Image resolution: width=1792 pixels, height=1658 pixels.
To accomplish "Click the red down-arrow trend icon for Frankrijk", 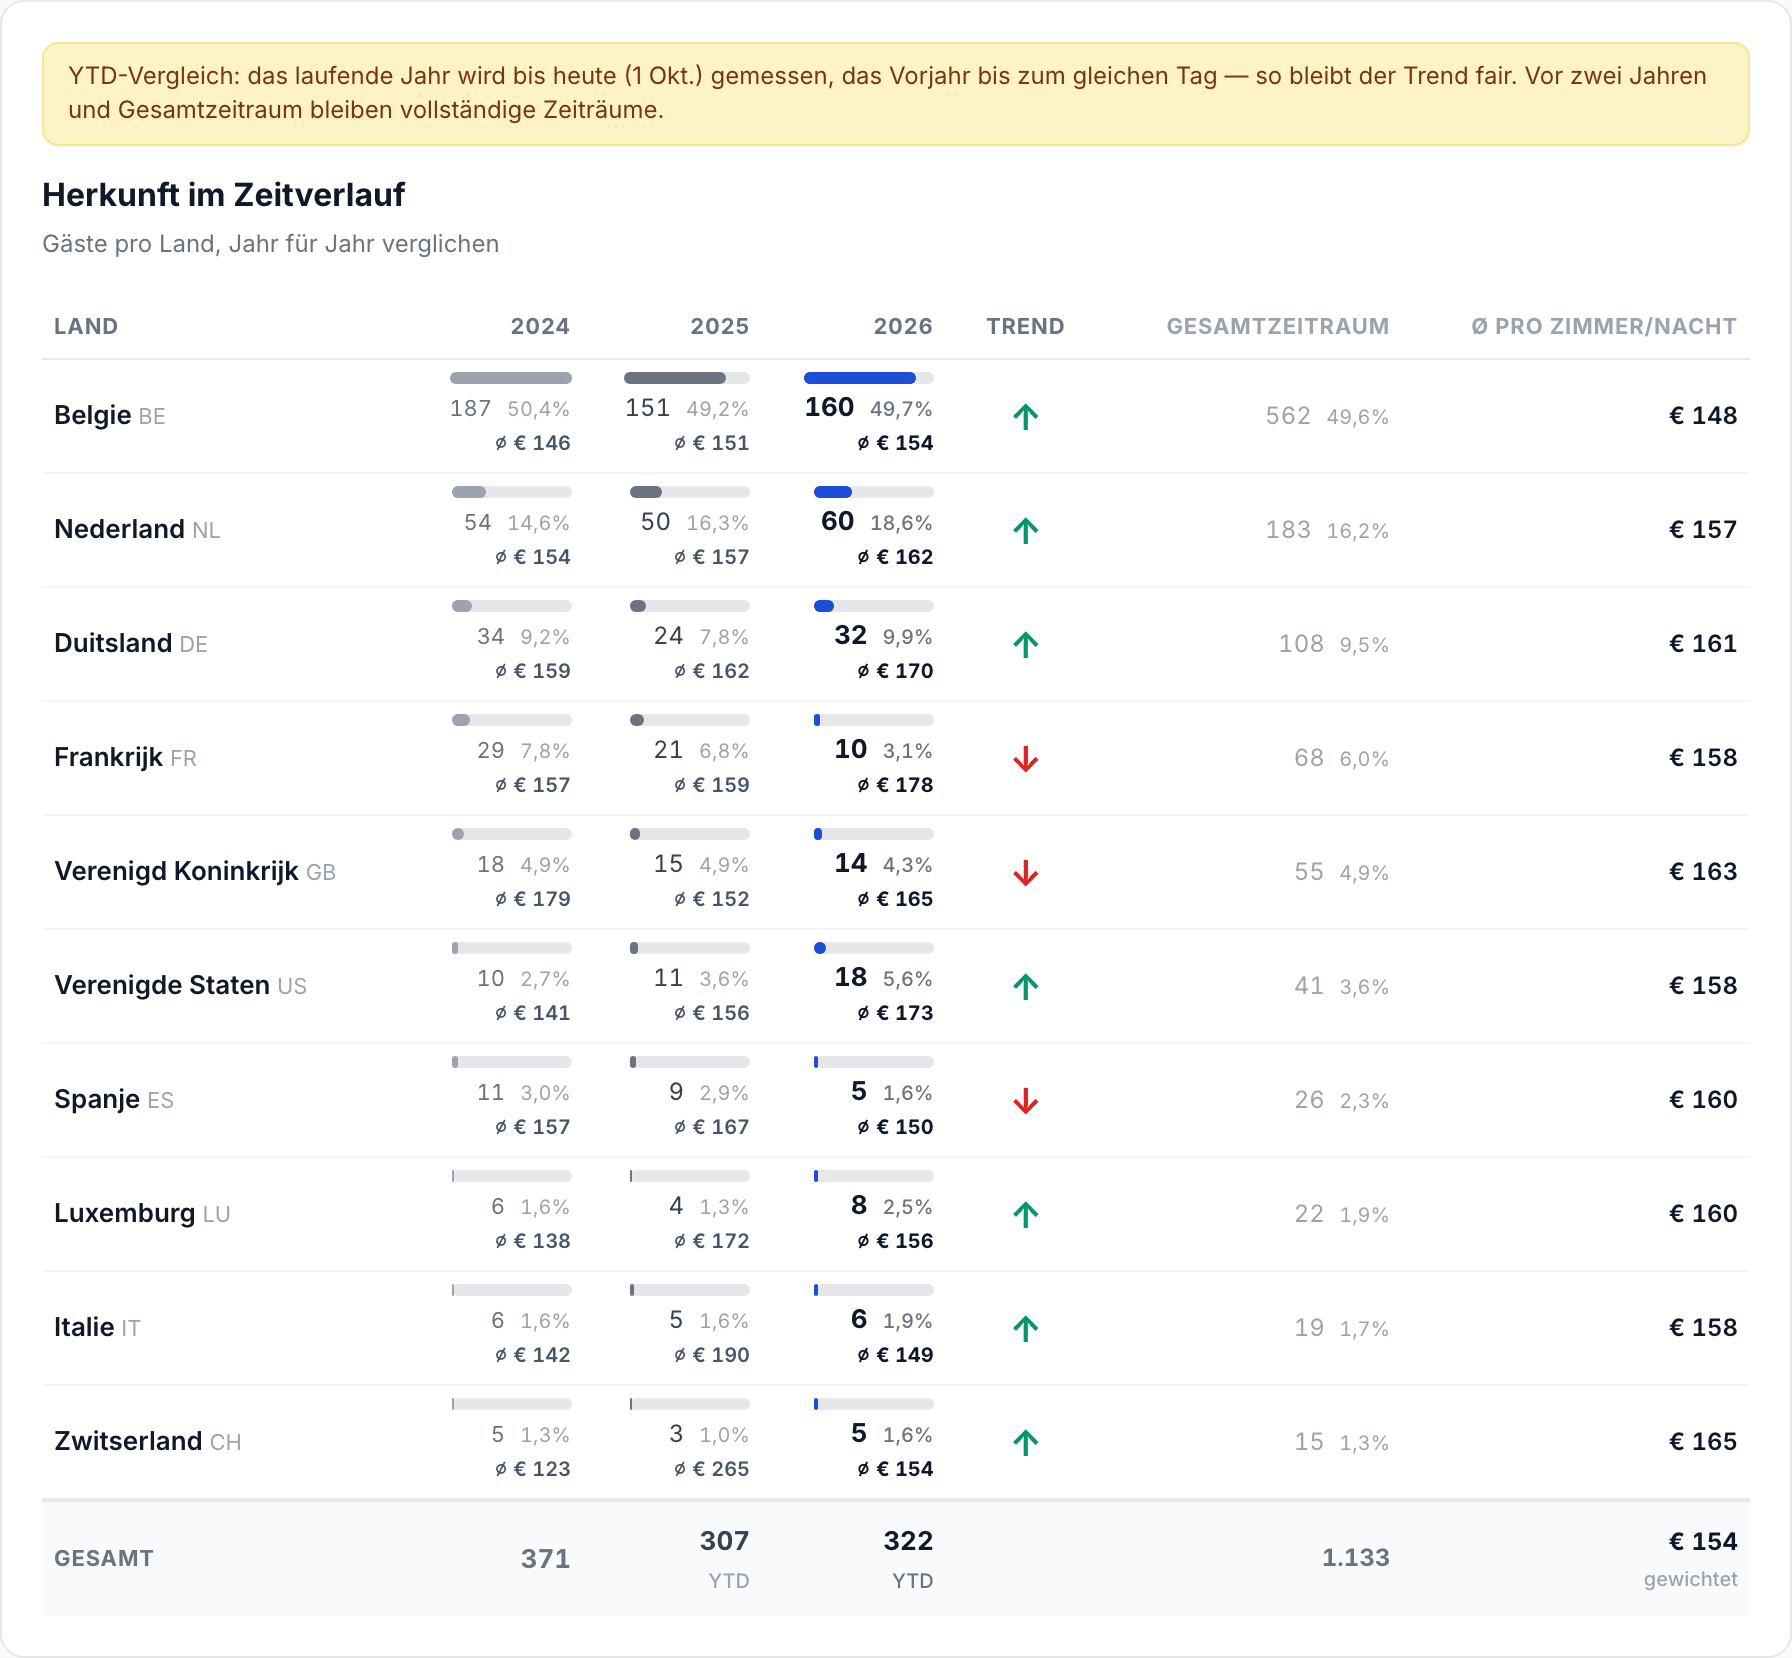I will pos(1025,758).
